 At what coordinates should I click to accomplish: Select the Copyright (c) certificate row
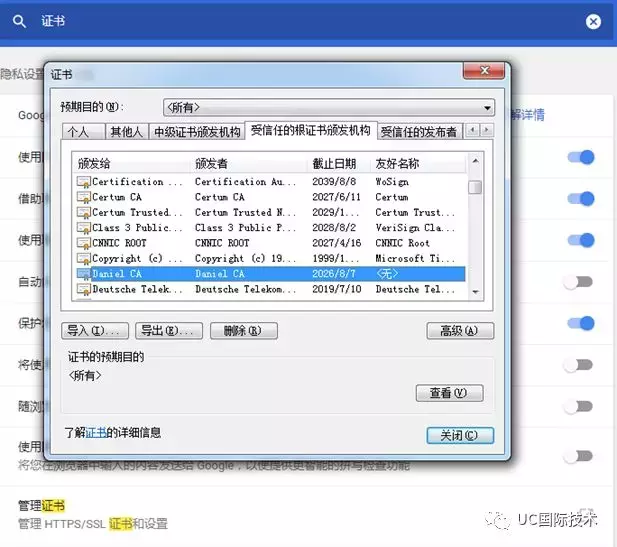tap(270, 259)
